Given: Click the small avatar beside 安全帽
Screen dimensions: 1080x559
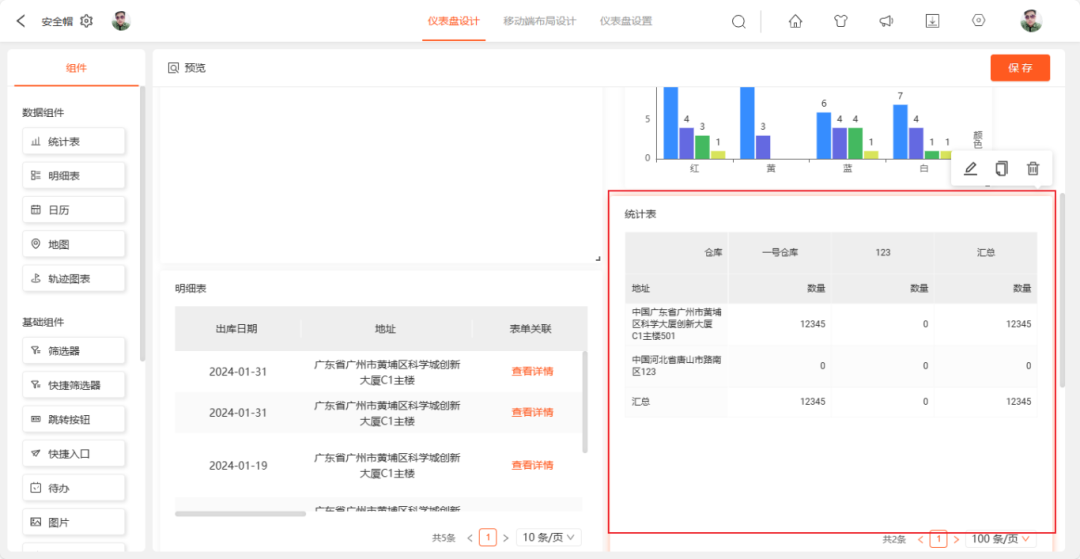Looking at the screenshot, I should 121,21.
